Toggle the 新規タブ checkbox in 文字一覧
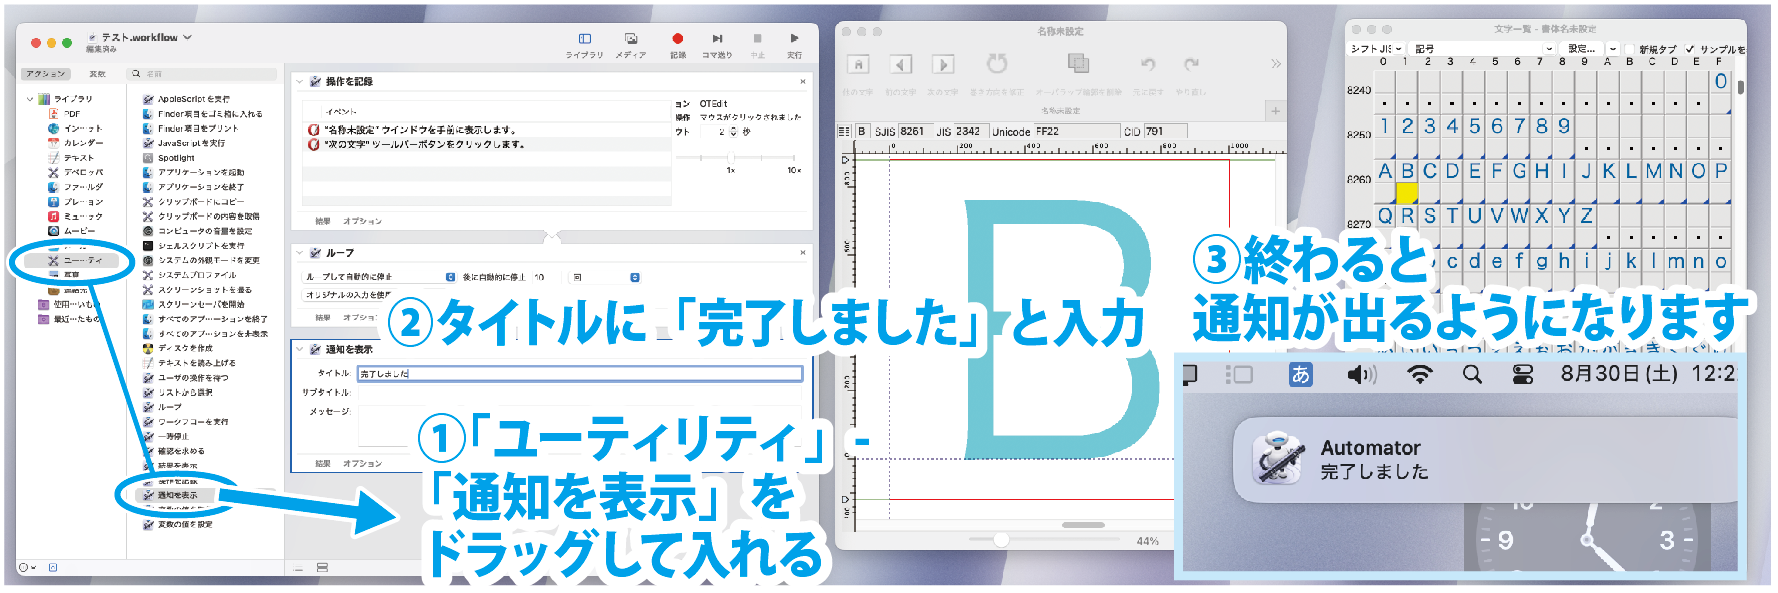Image resolution: width=1778 pixels, height=593 pixels. click(1629, 48)
